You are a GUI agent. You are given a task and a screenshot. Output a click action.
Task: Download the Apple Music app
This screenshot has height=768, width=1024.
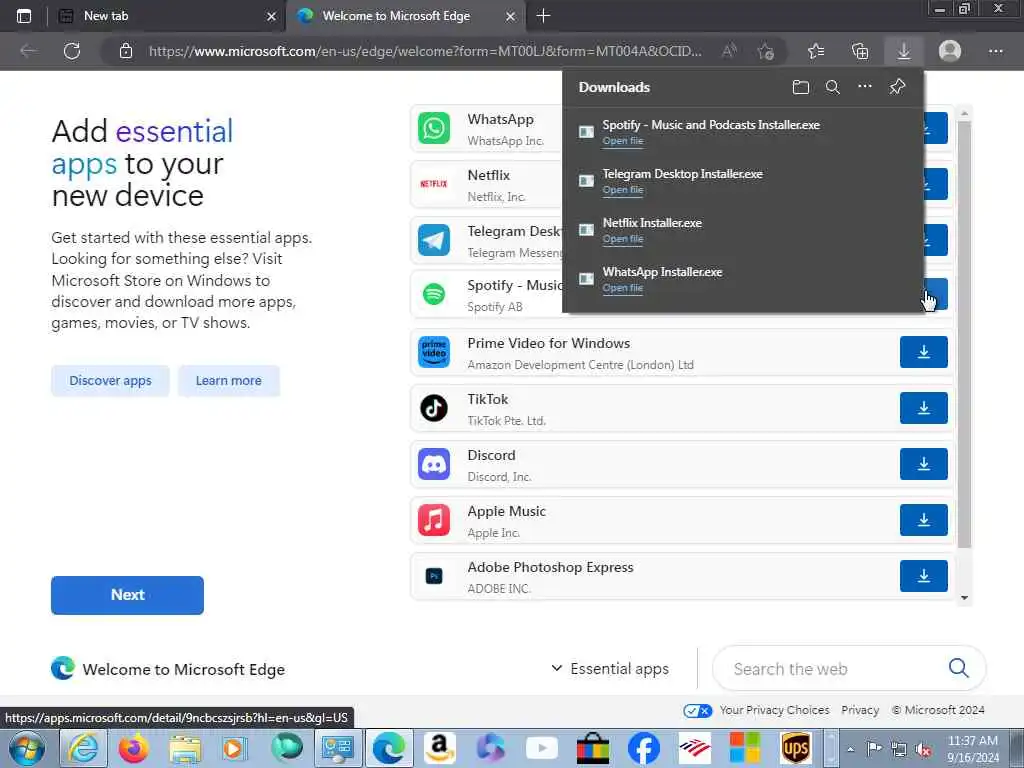923,520
